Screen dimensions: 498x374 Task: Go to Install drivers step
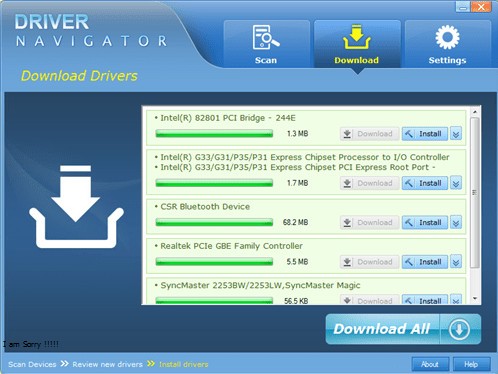(x=184, y=364)
